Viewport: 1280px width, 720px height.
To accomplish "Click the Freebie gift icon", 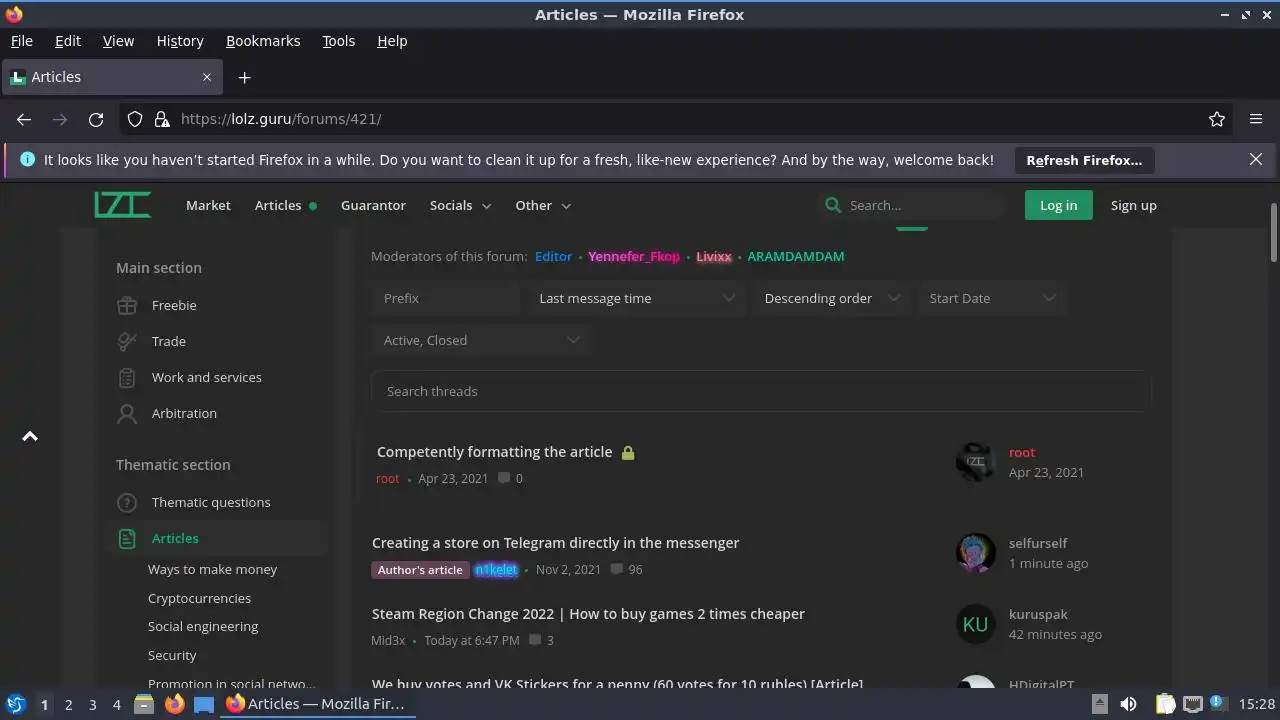I will coord(127,305).
